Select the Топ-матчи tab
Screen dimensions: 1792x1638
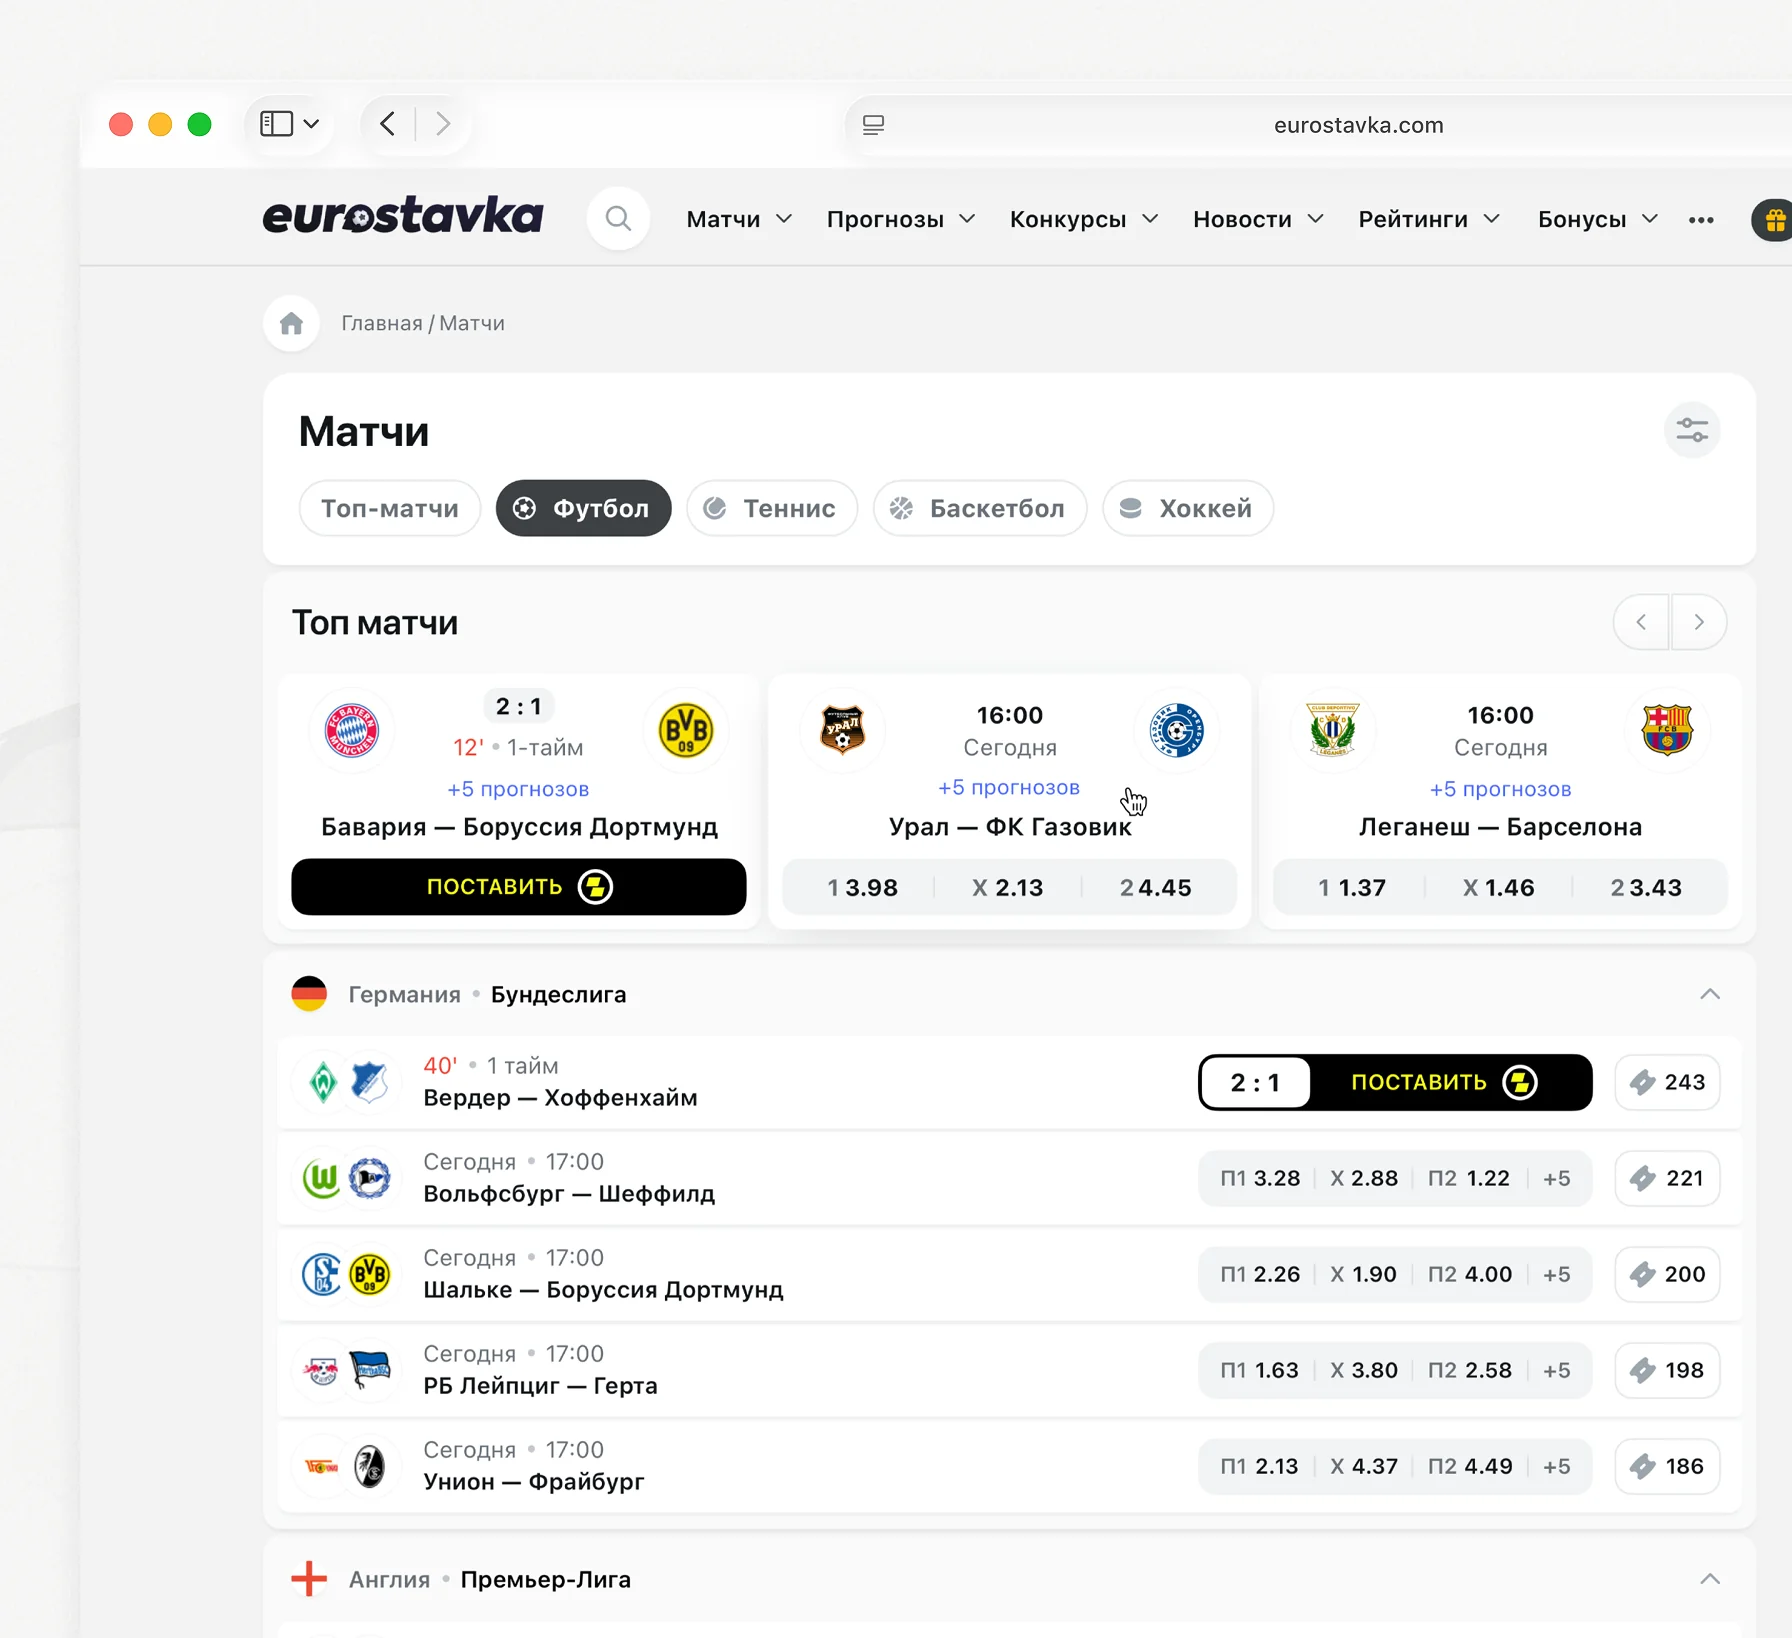(x=390, y=508)
